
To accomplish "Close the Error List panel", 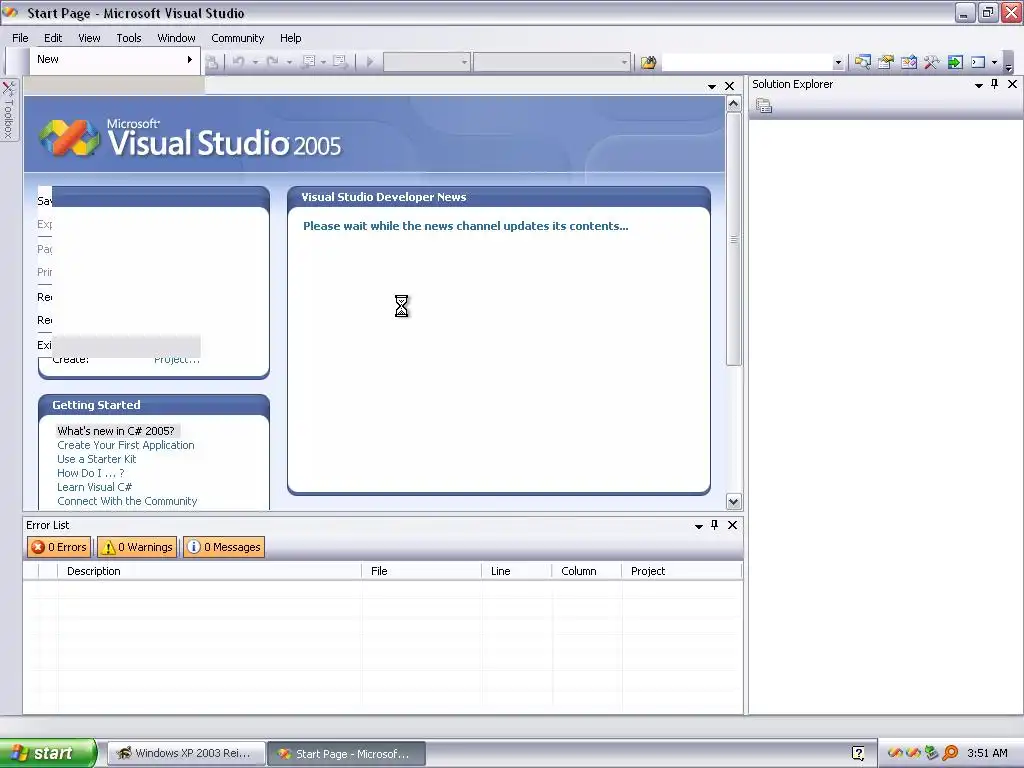I will [732, 525].
